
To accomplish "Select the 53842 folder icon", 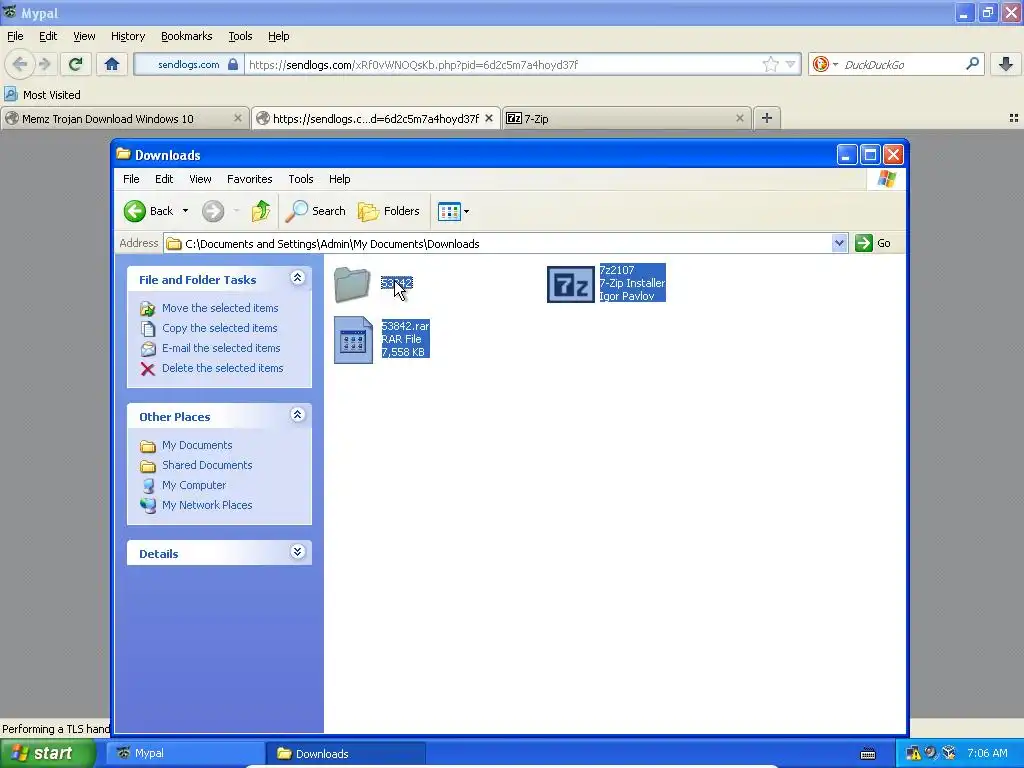I will tap(353, 284).
